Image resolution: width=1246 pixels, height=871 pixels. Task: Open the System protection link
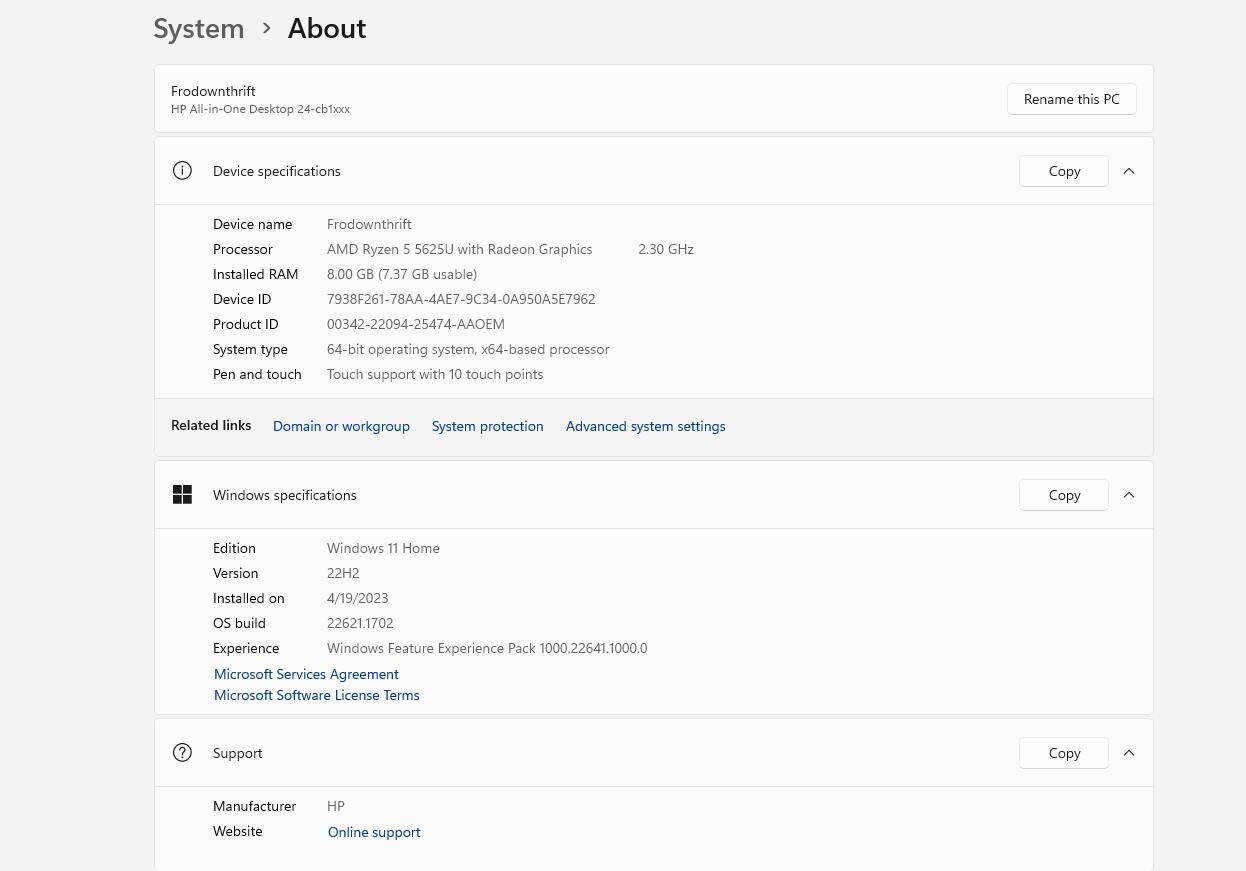tap(487, 426)
